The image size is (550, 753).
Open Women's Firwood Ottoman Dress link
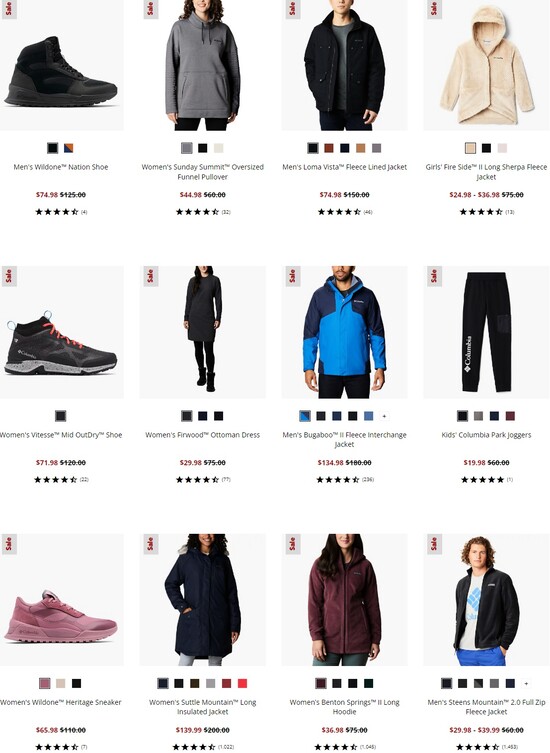(x=203, y=435)
